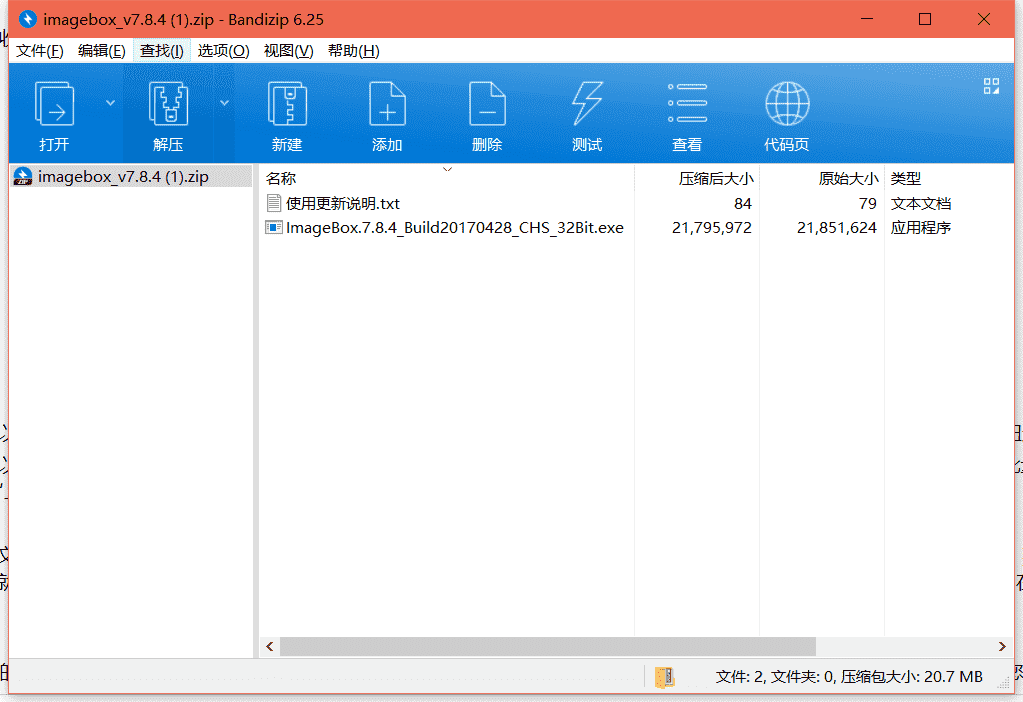Minimize the Bandizip window
The height and width of the screenshot is (702, 1023).
coord(866,19)
